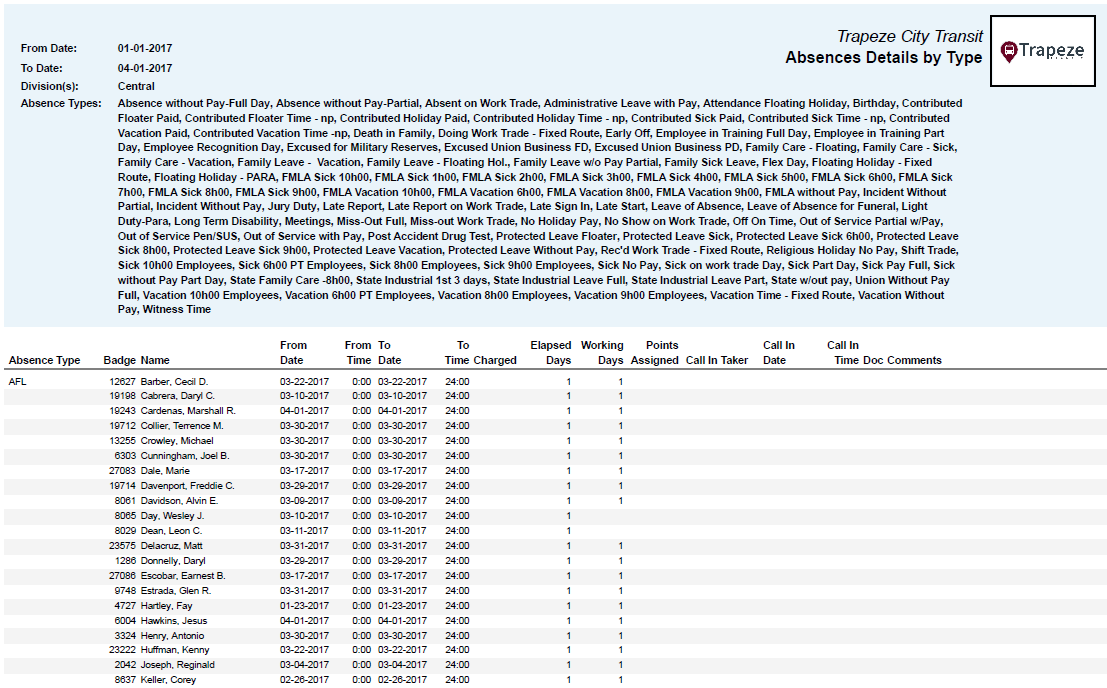Select the Central division value
The width and height of the screenshot is (1107, 688).
tap(136, 86)
